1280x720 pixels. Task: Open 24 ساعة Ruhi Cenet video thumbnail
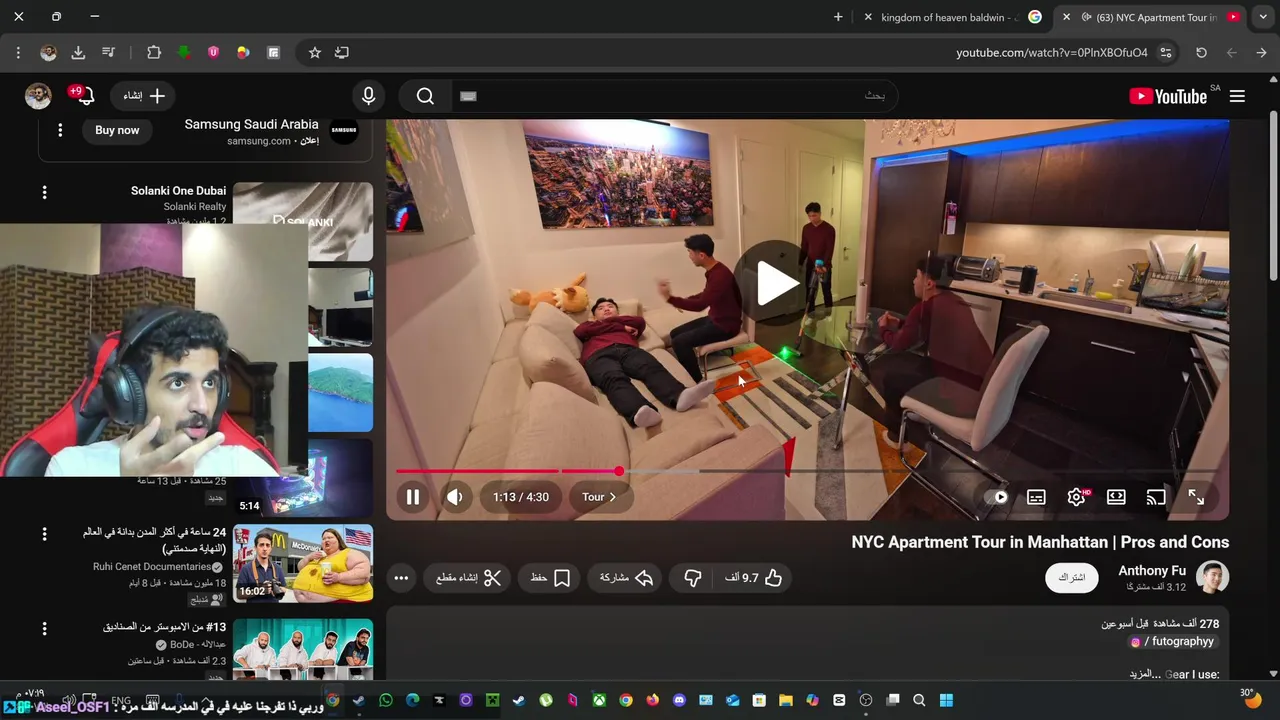(x=303, y=563)
